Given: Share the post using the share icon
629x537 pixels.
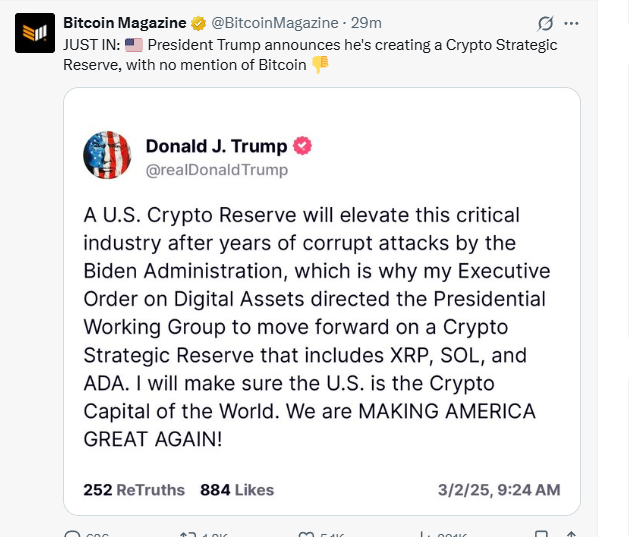Looking at the screenshot, I should pos(569,534).
